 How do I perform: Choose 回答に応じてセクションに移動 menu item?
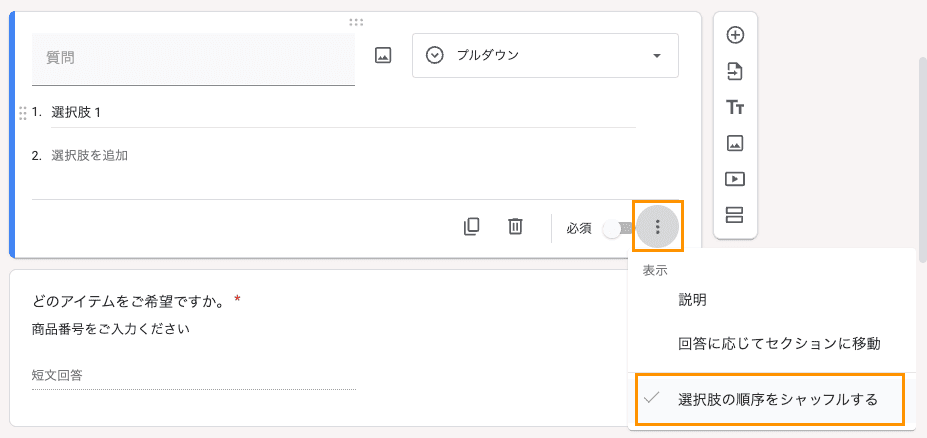[x=779, y=343]
